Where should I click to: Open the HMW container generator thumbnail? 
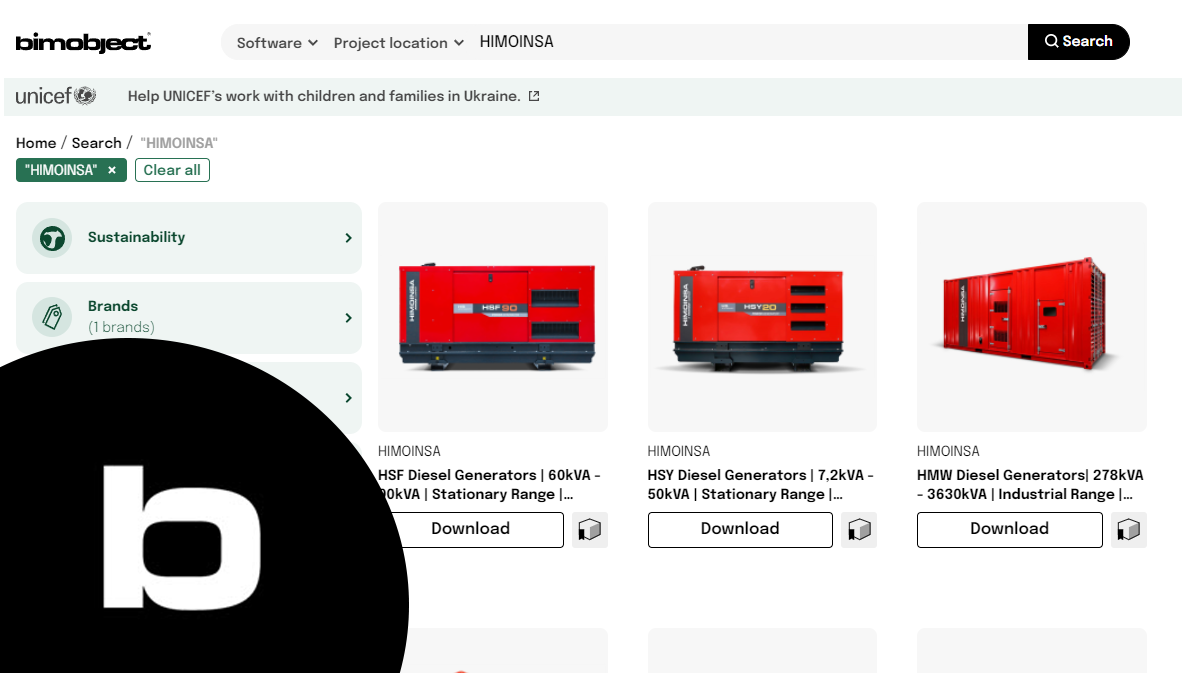point(1031,317)
